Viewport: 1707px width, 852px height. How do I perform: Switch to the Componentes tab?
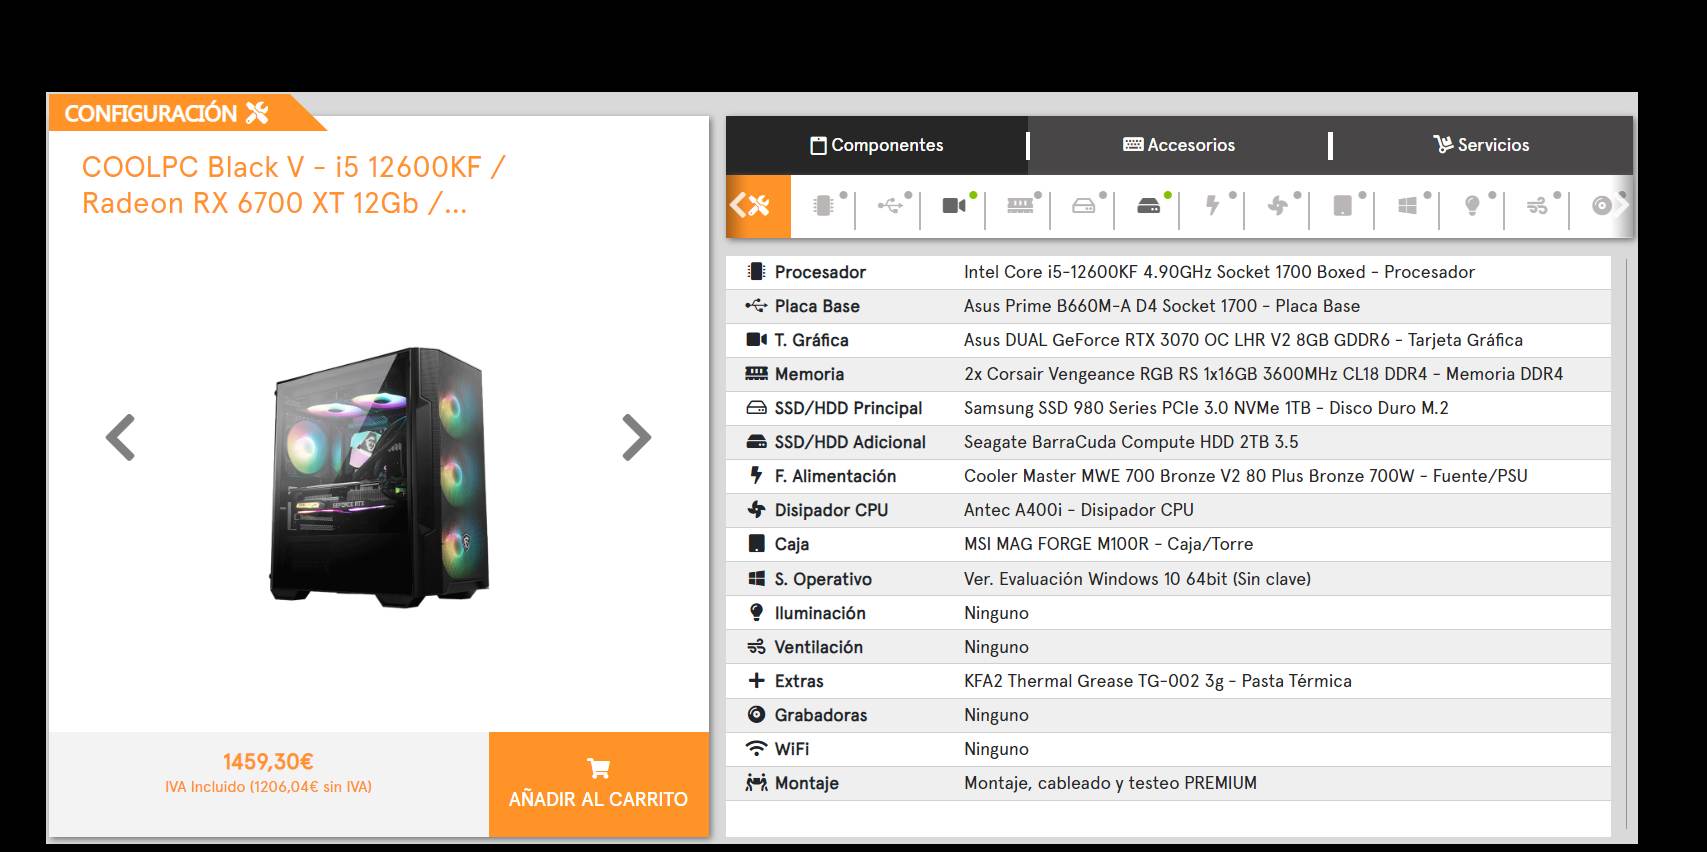coord(876,145)
